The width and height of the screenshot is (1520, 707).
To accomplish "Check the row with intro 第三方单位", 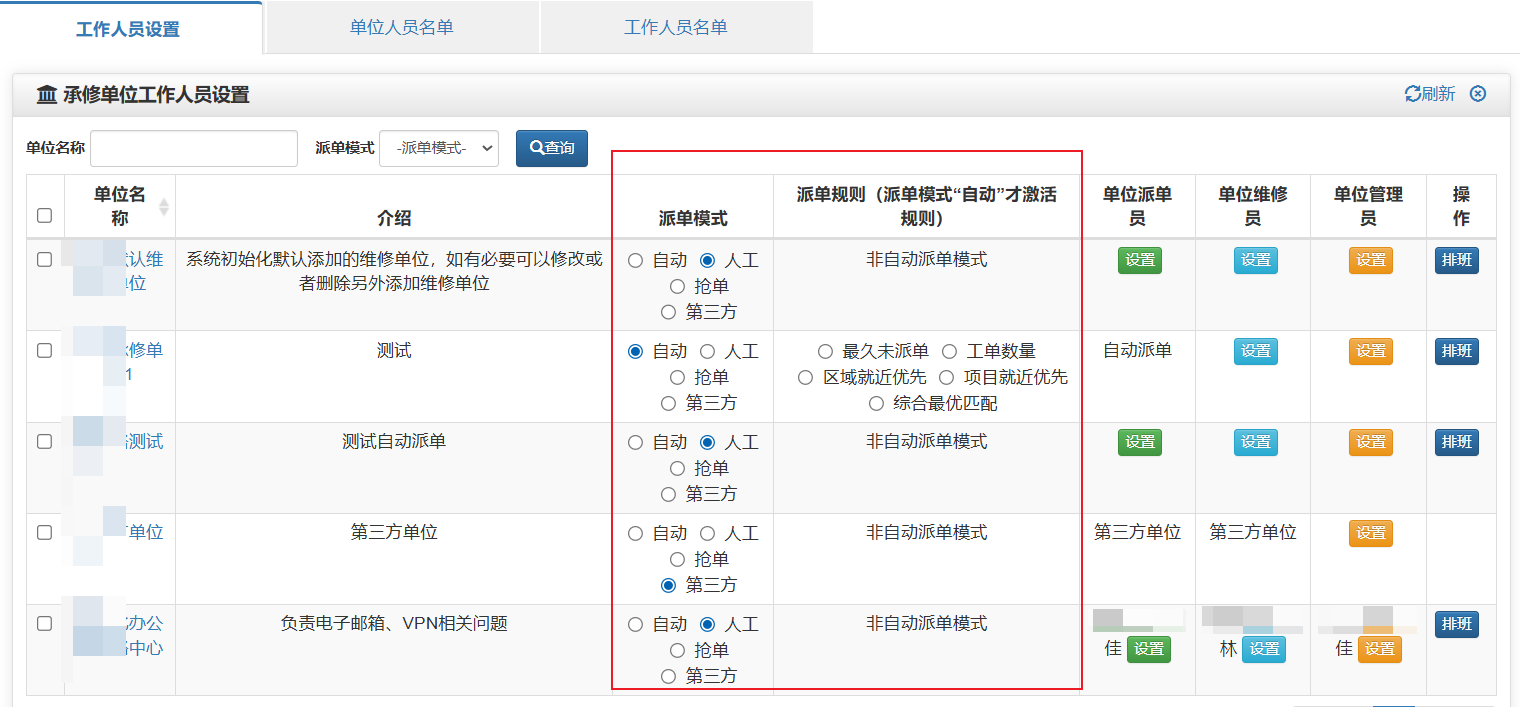I will click(x=44, y=532).
